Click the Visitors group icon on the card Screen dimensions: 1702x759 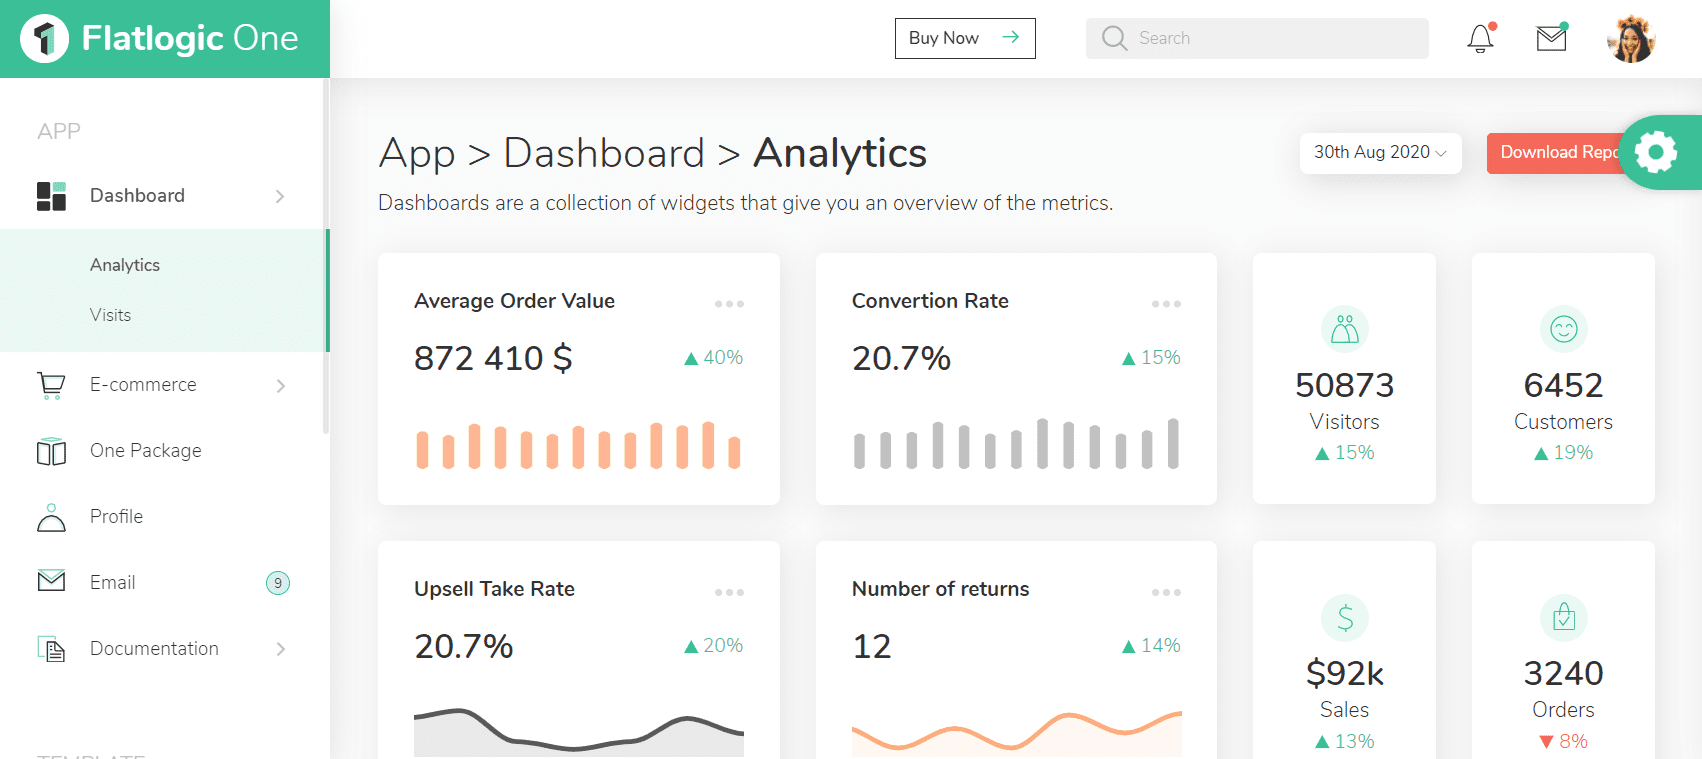pos(1344,329)
